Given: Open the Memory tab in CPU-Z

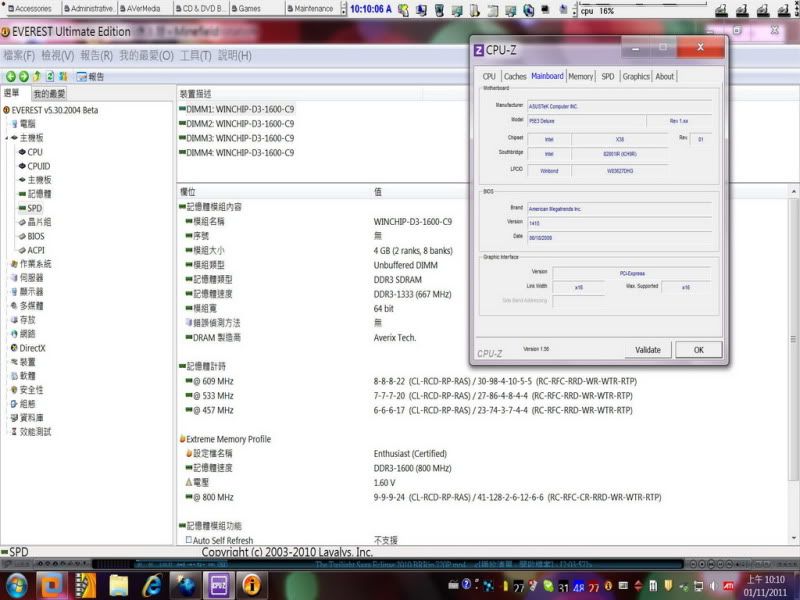Looking at the screenshot, I should tap(581, 77).
